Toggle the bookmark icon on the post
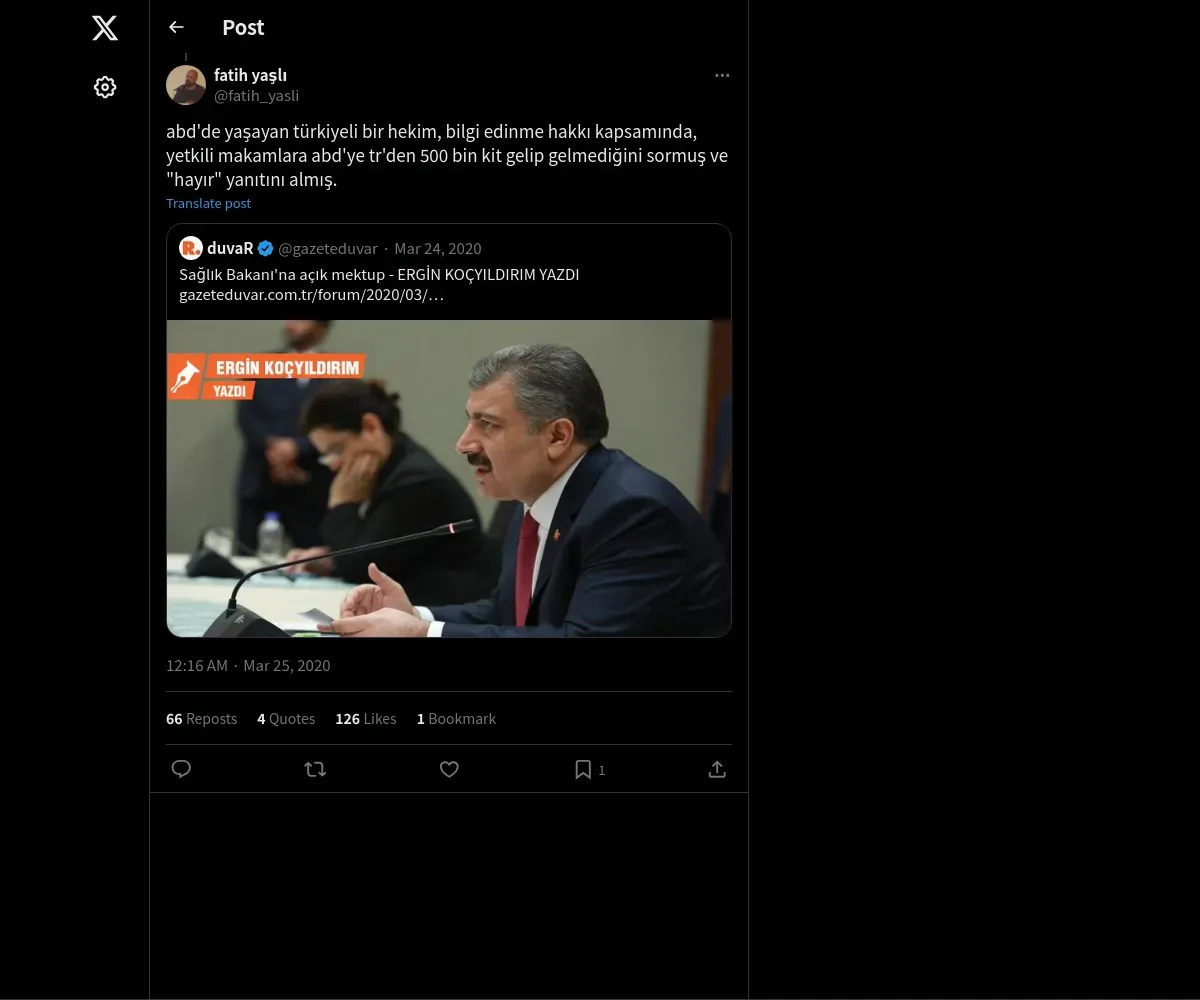This screenshot has height=1000, width=1200. pyautogui.click(x=583, y=769)
